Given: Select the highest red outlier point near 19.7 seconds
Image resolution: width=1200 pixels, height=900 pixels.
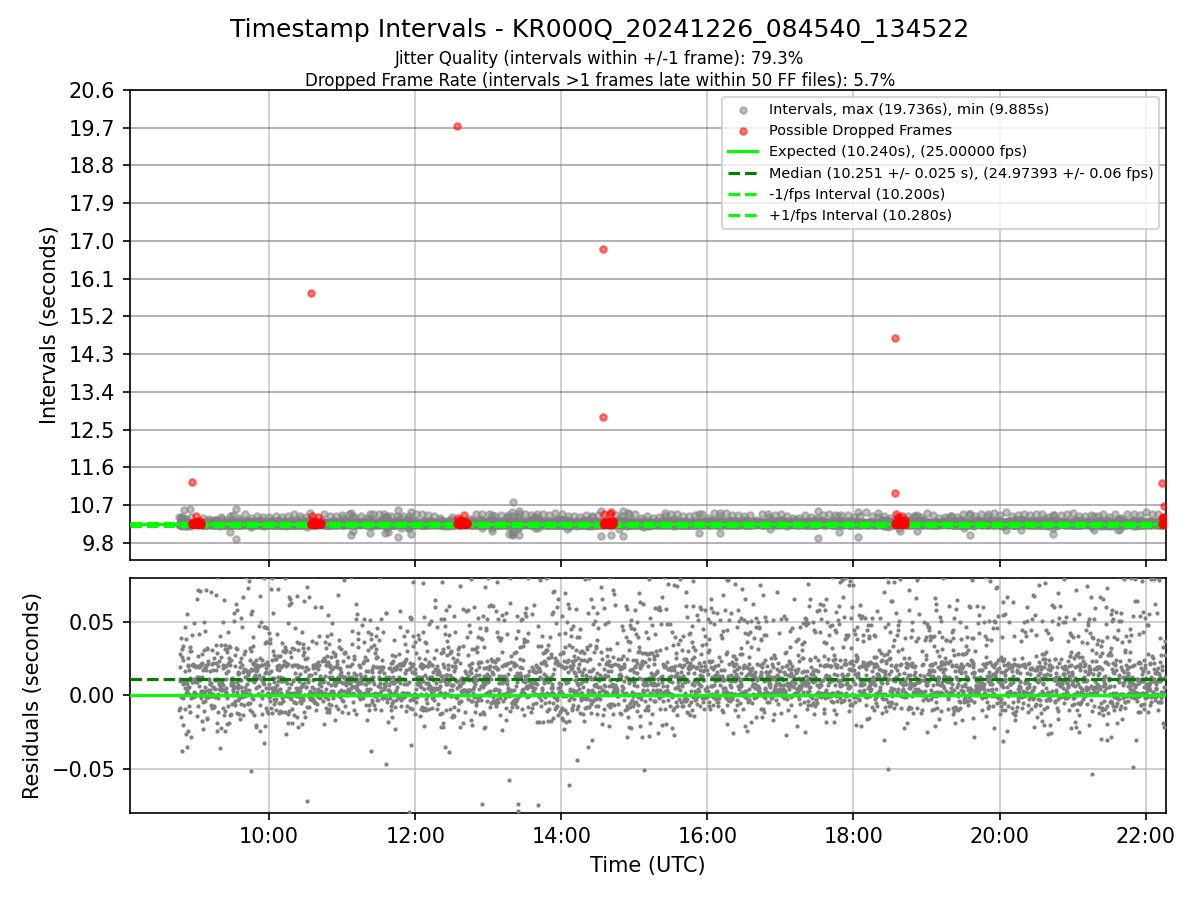Looking at the screenshot, I should coord(457,126).
